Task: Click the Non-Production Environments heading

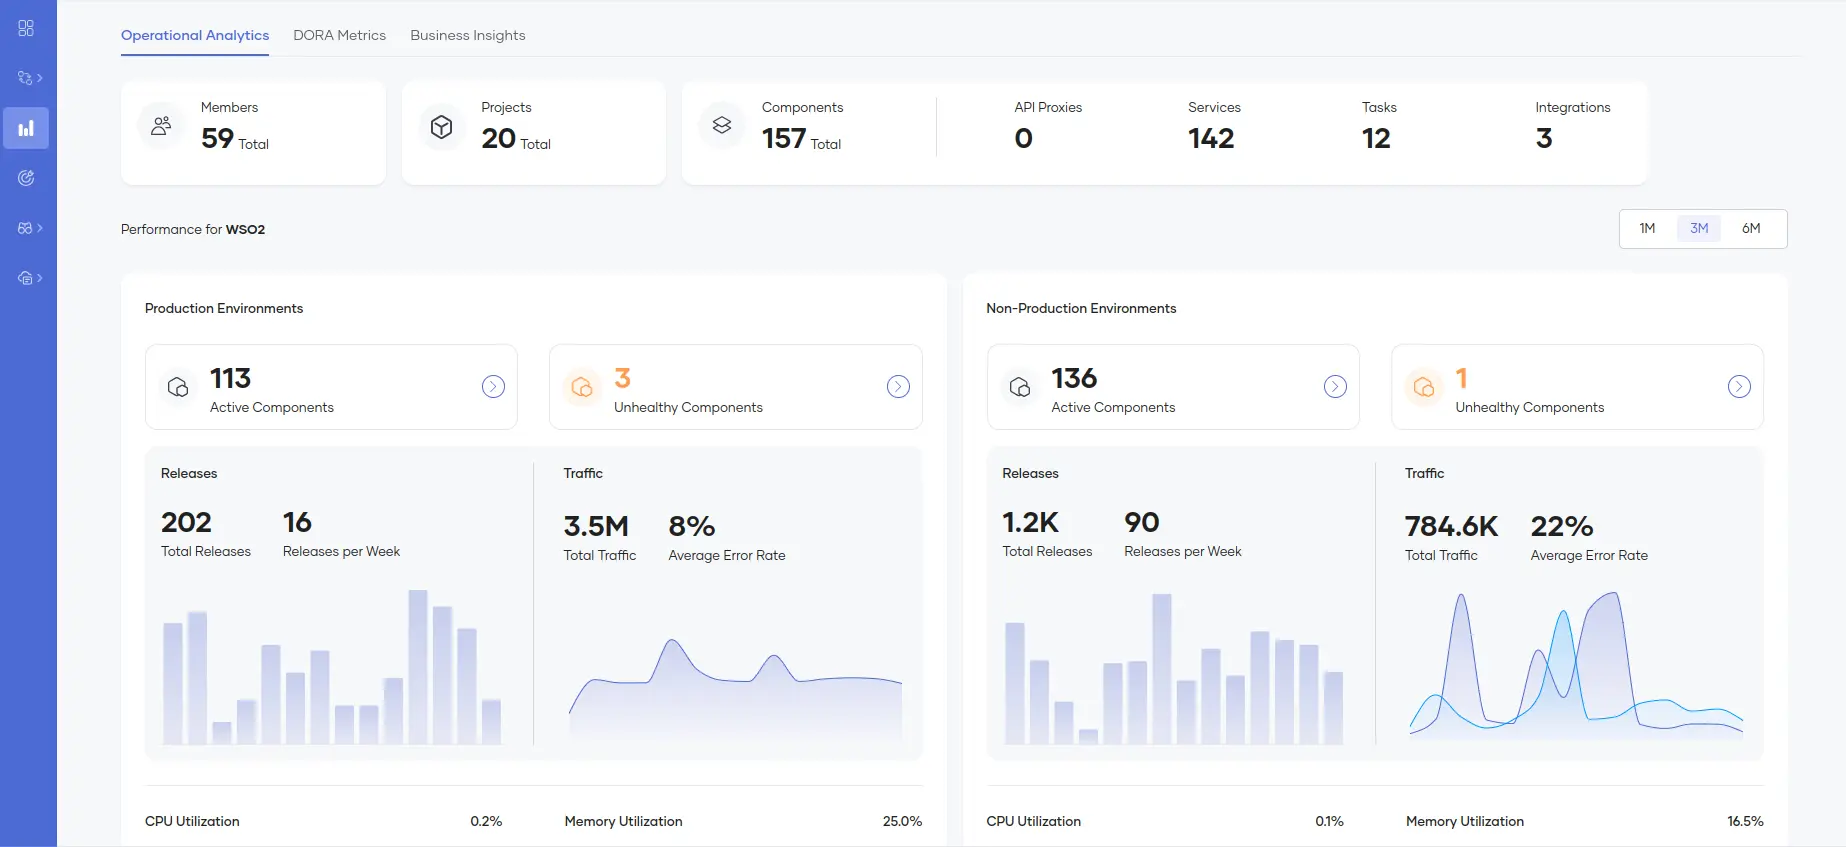Action: pos(1081,308)
